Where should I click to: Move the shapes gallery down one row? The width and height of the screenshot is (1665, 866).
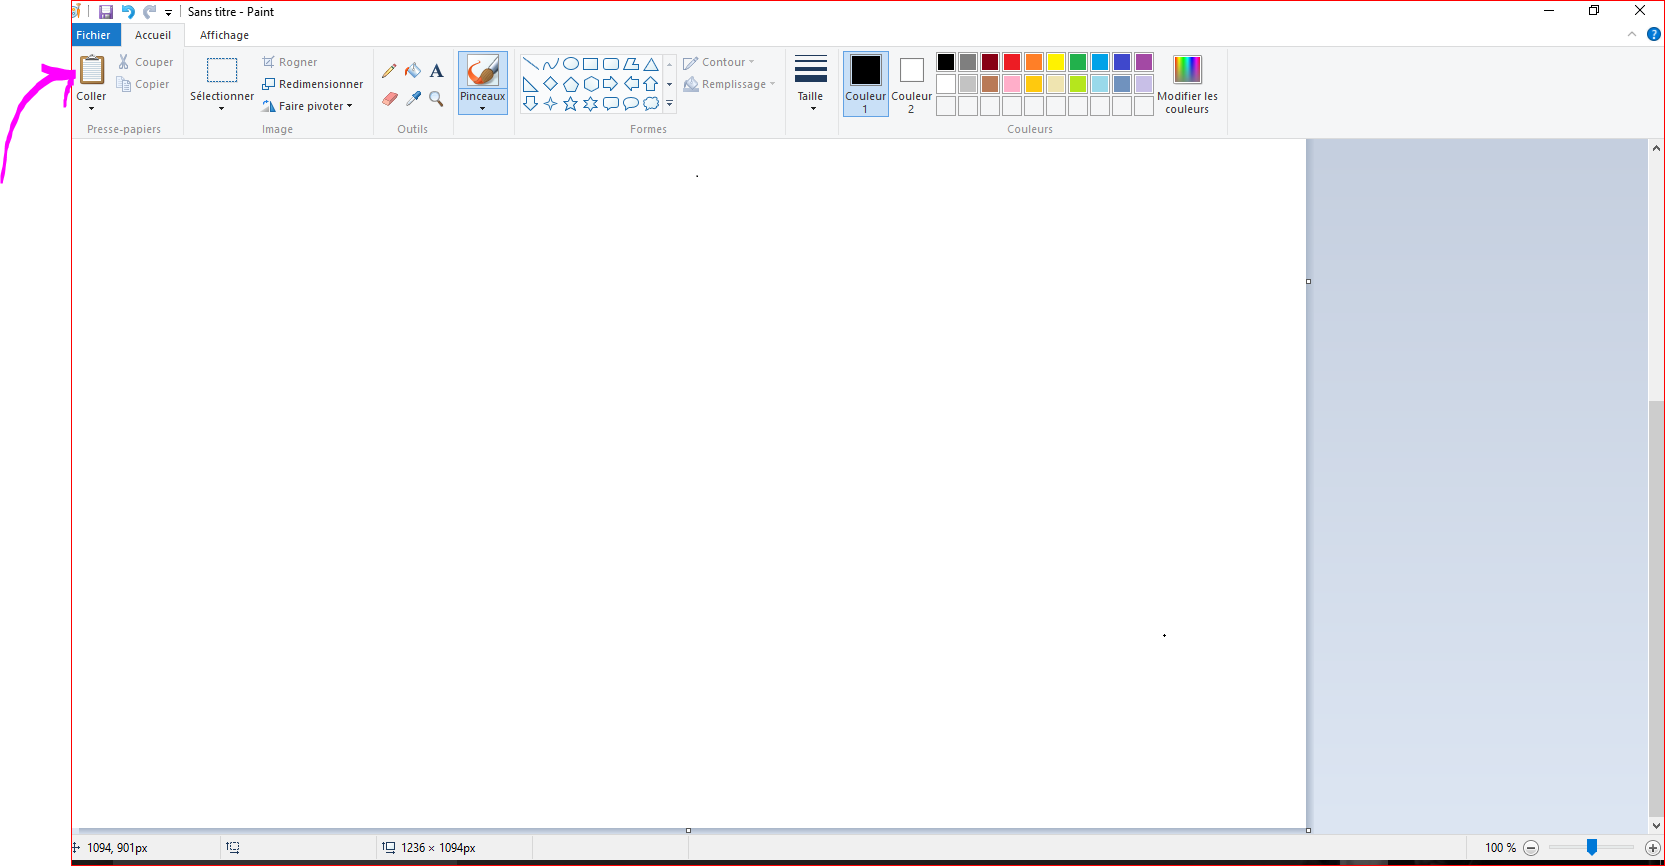tap(669, 84)
